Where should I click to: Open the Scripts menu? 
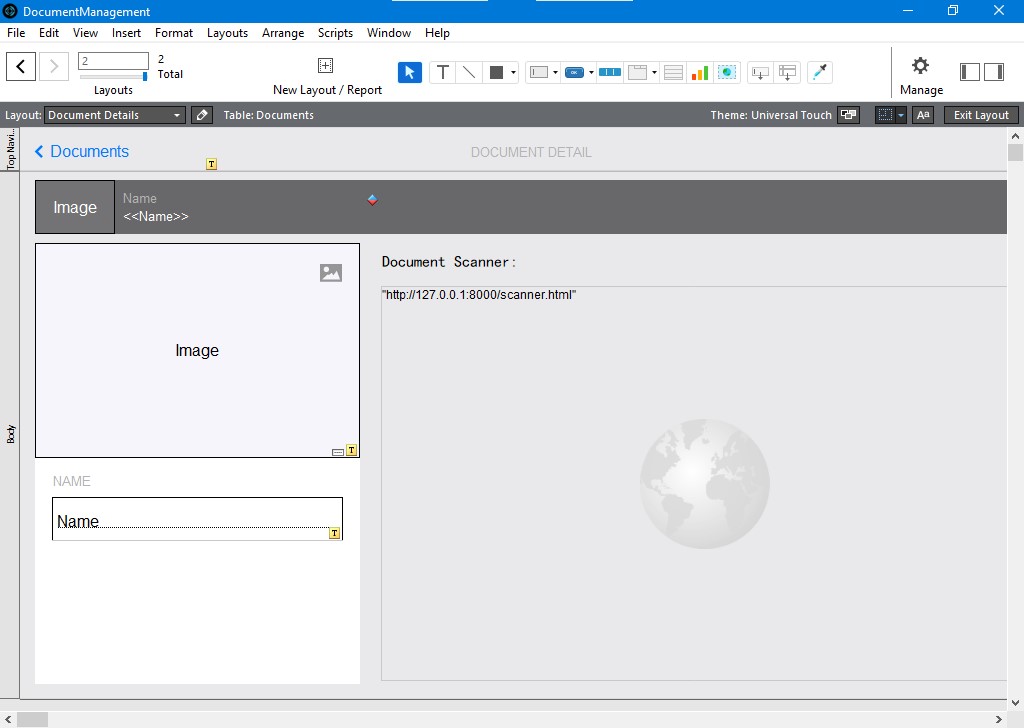click(x=335, y=33)
